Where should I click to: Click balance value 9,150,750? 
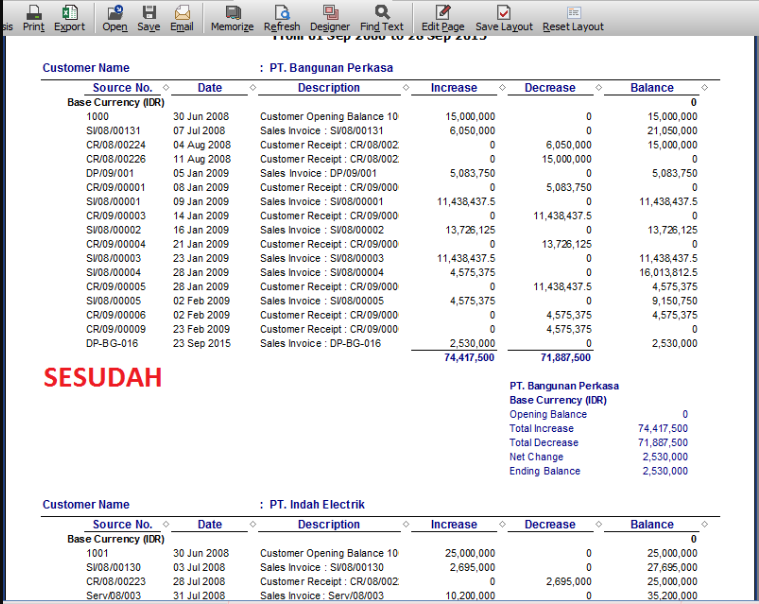(674, 301)
